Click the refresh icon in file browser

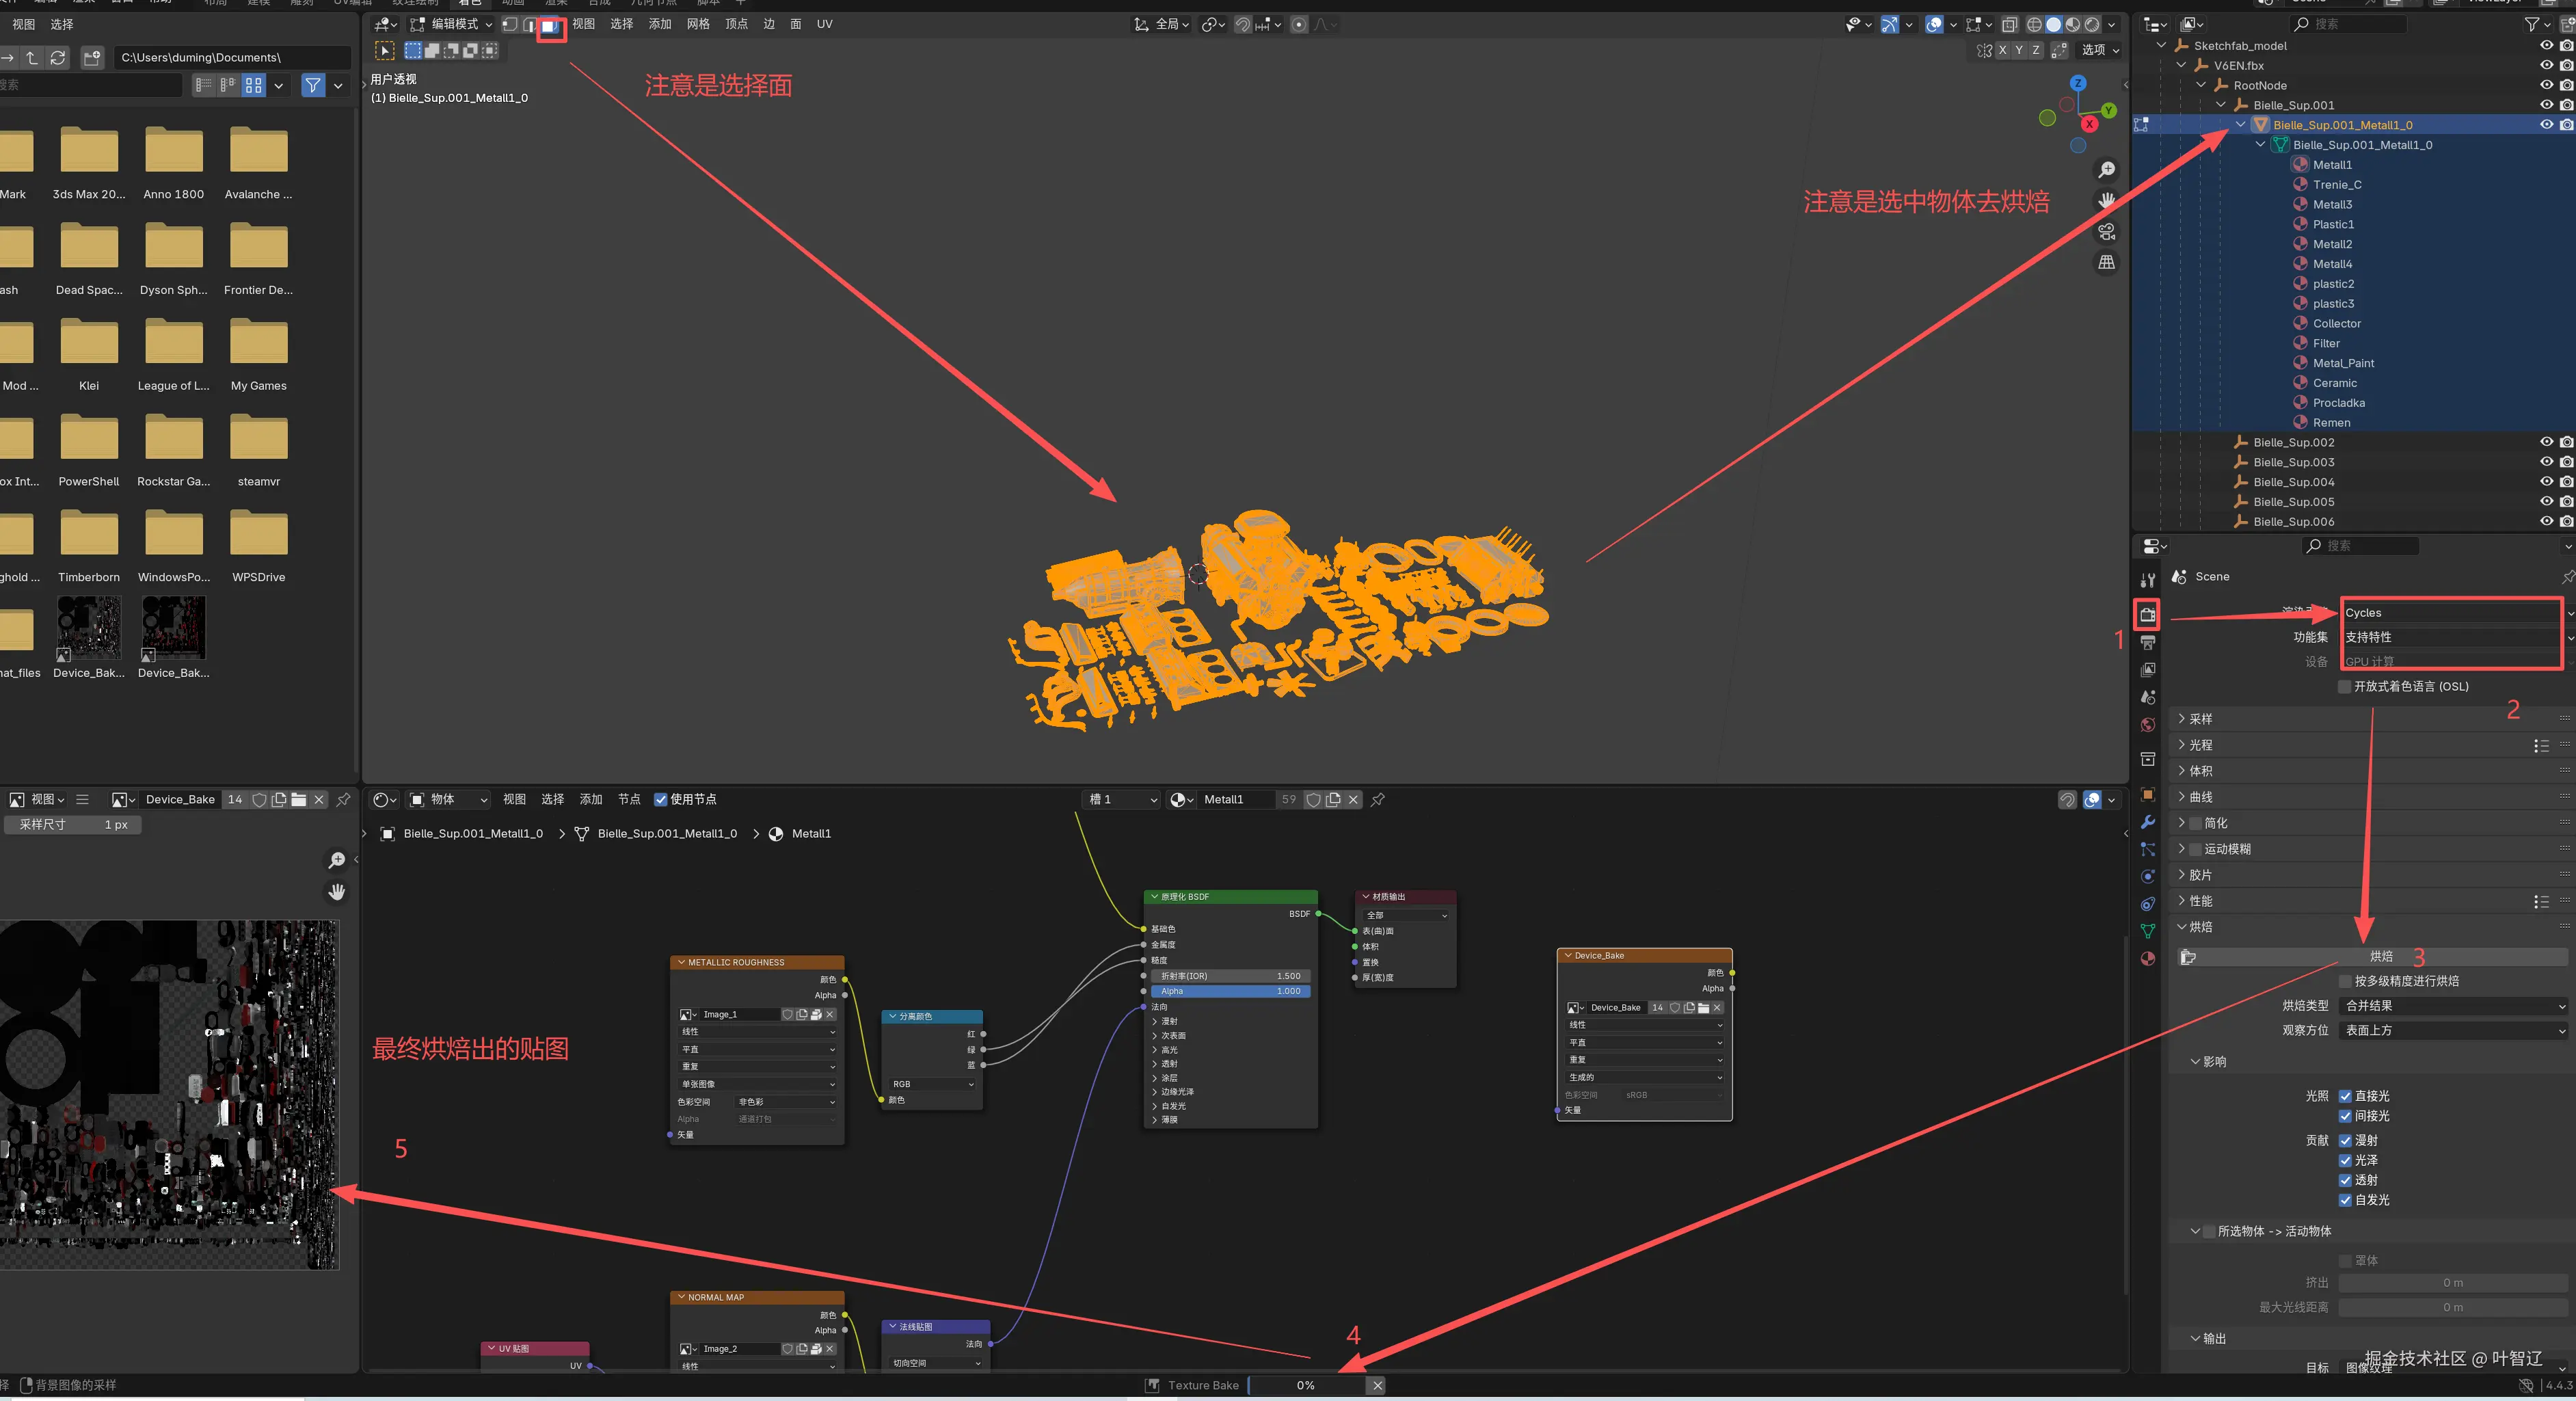coord(58,58)
